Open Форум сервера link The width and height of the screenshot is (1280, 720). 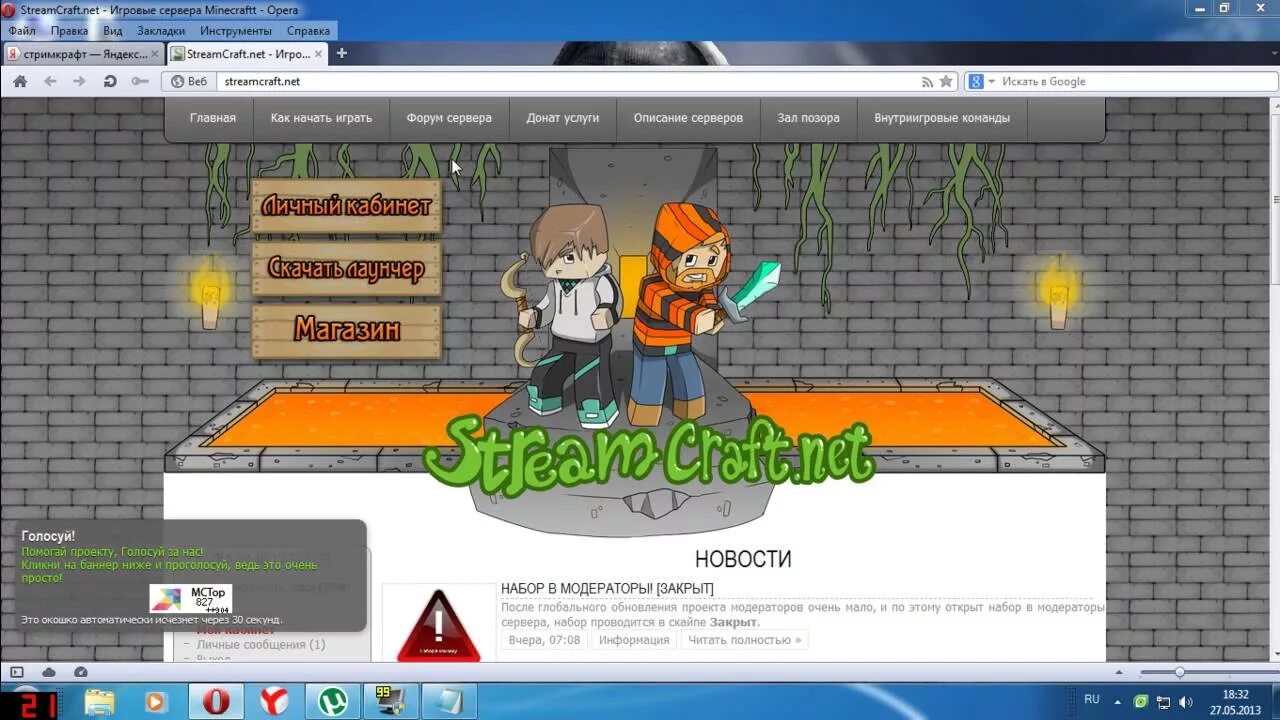pyautogui.click(x=449, y=118)
